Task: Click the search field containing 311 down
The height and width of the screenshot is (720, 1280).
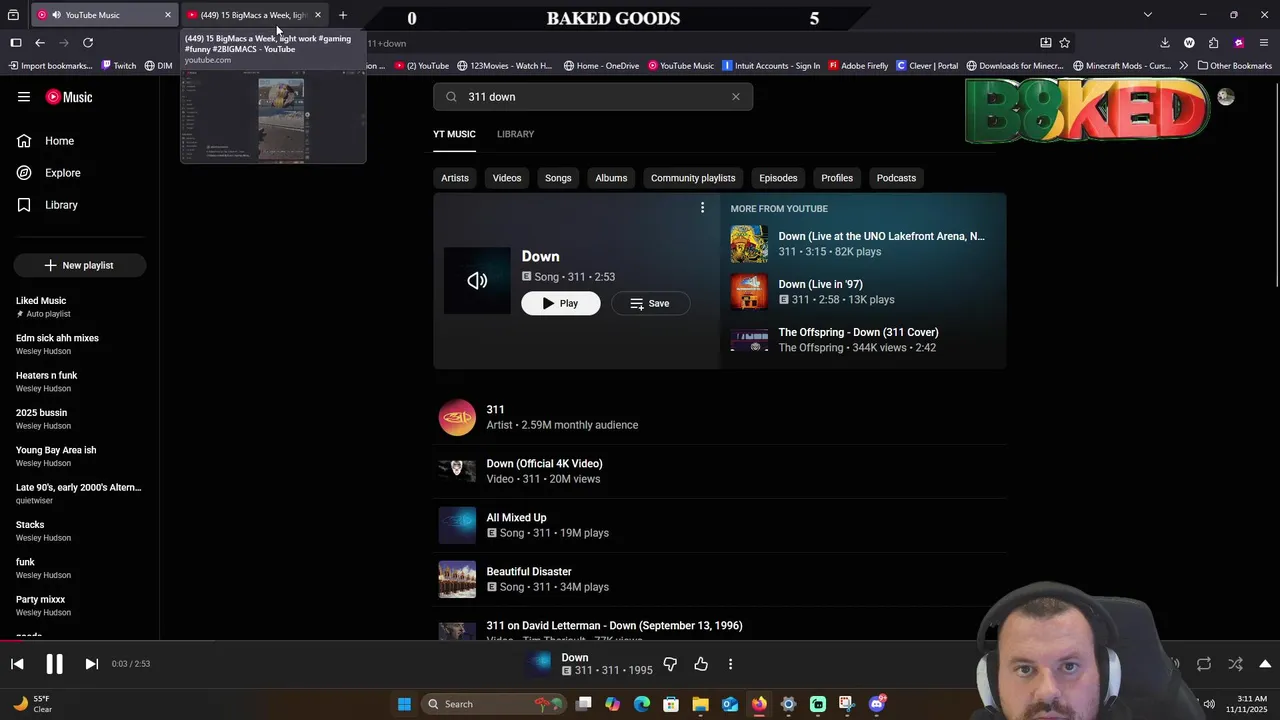Action: 594,97
